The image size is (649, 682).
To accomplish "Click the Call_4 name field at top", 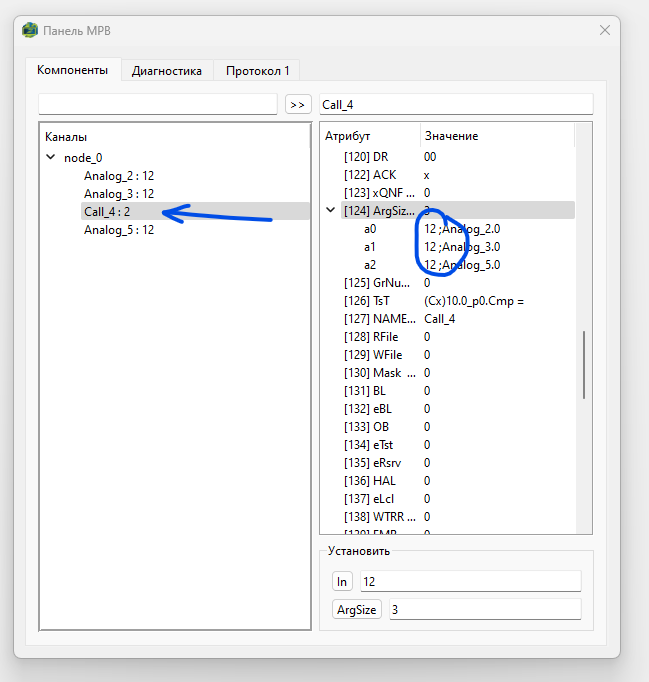I will click(x=456, y=104).
